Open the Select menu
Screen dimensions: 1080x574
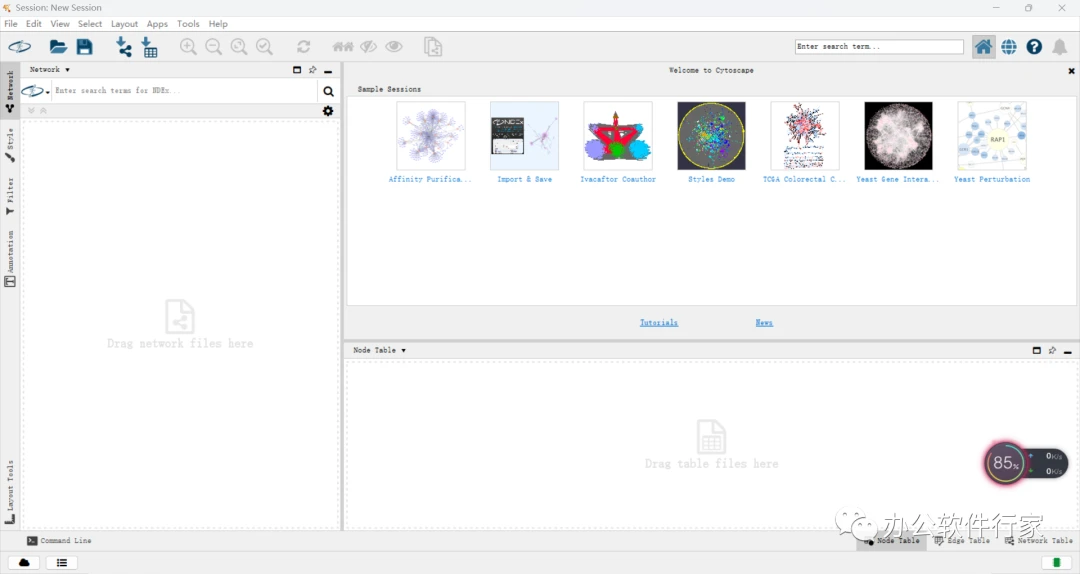pyautogui.click(x=90, y=23)
